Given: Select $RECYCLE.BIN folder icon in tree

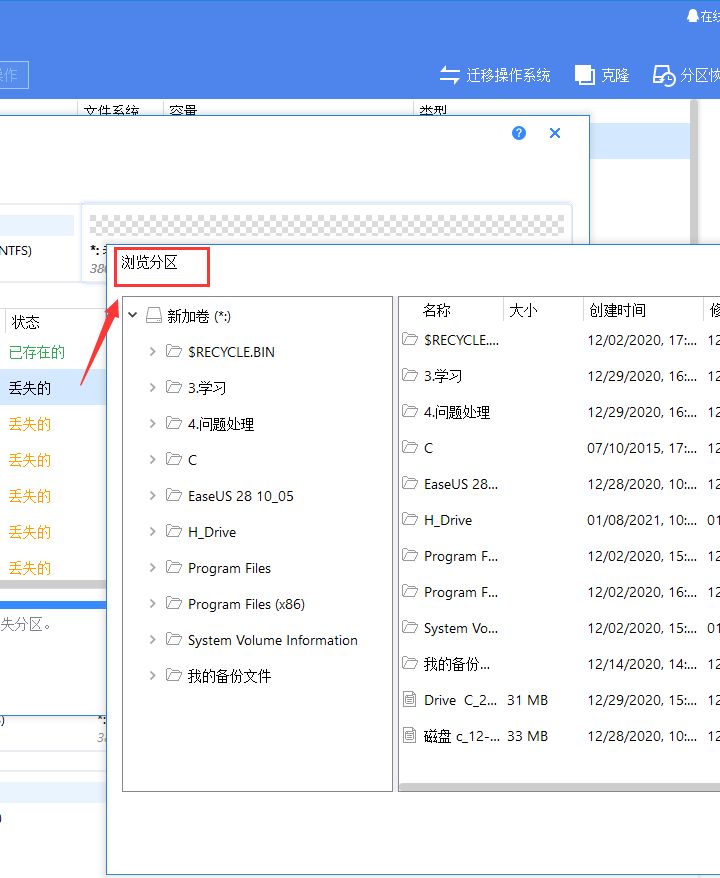Looking at the screenshot, I should coord(174,351).
